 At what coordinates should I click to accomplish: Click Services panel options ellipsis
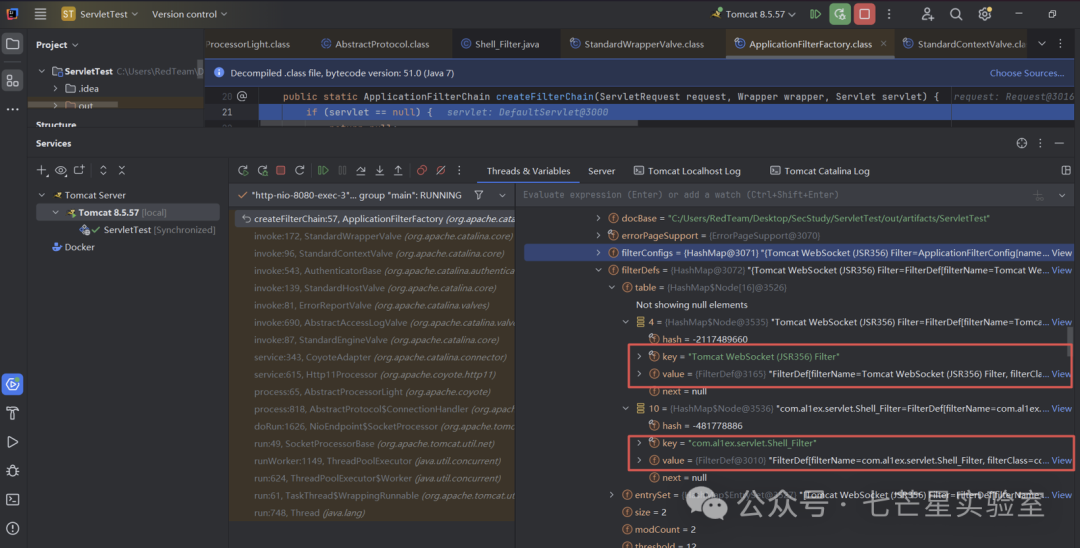coord(1040,143)
